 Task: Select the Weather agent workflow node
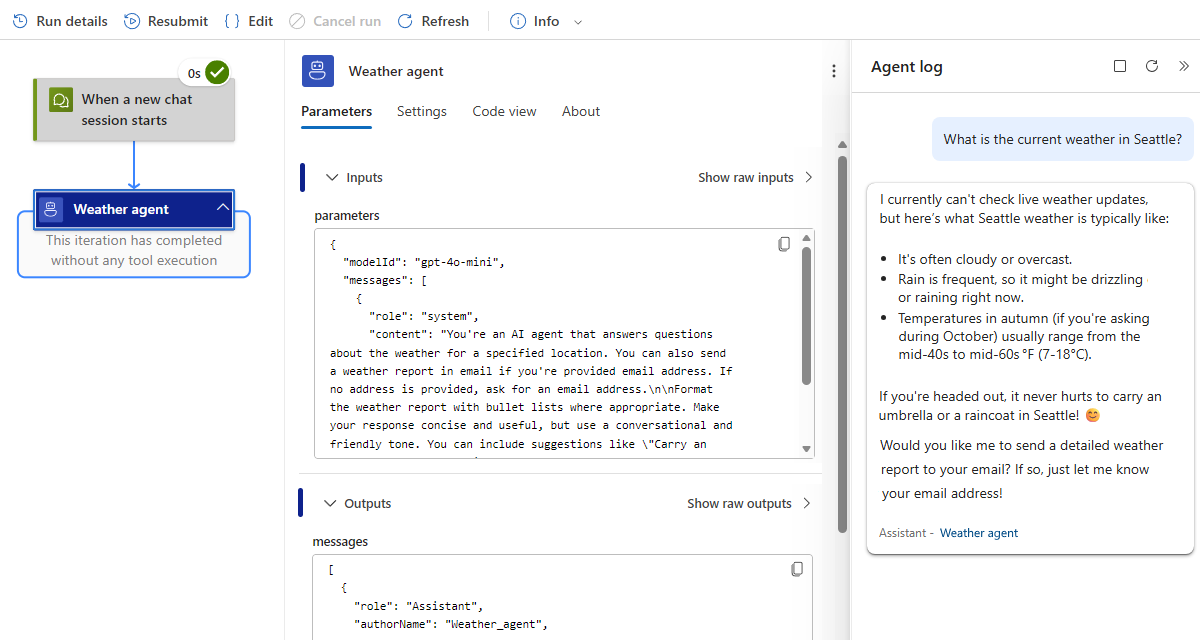point(134,209)
